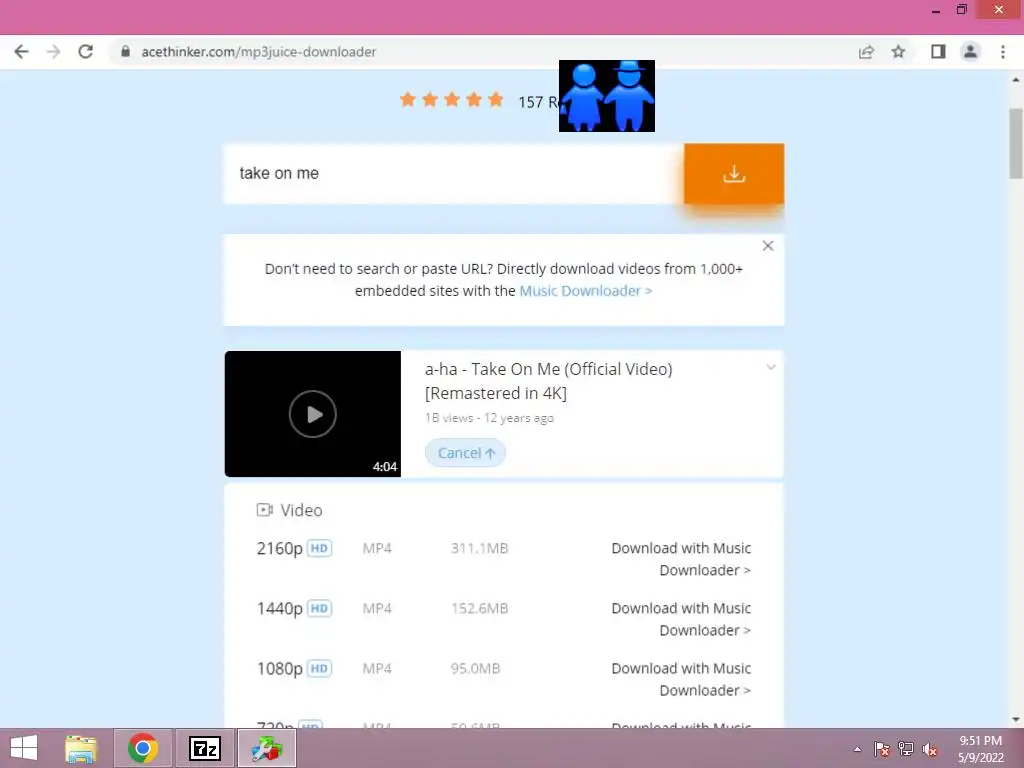1024x768 pixels.
Task: Download 2160p with Music Downloader
Action: coord(681,559)
